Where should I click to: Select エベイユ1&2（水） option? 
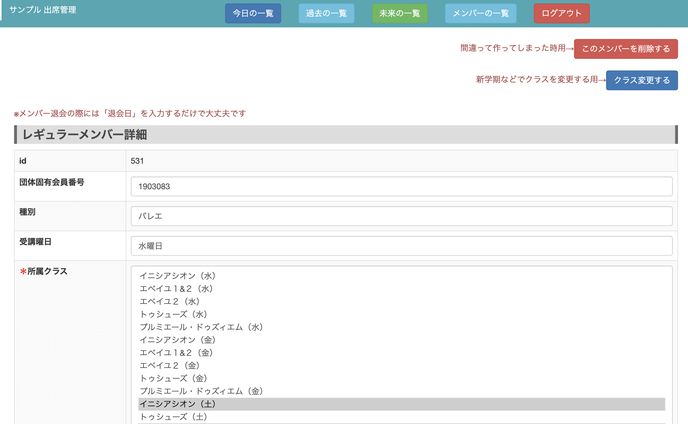401,288
